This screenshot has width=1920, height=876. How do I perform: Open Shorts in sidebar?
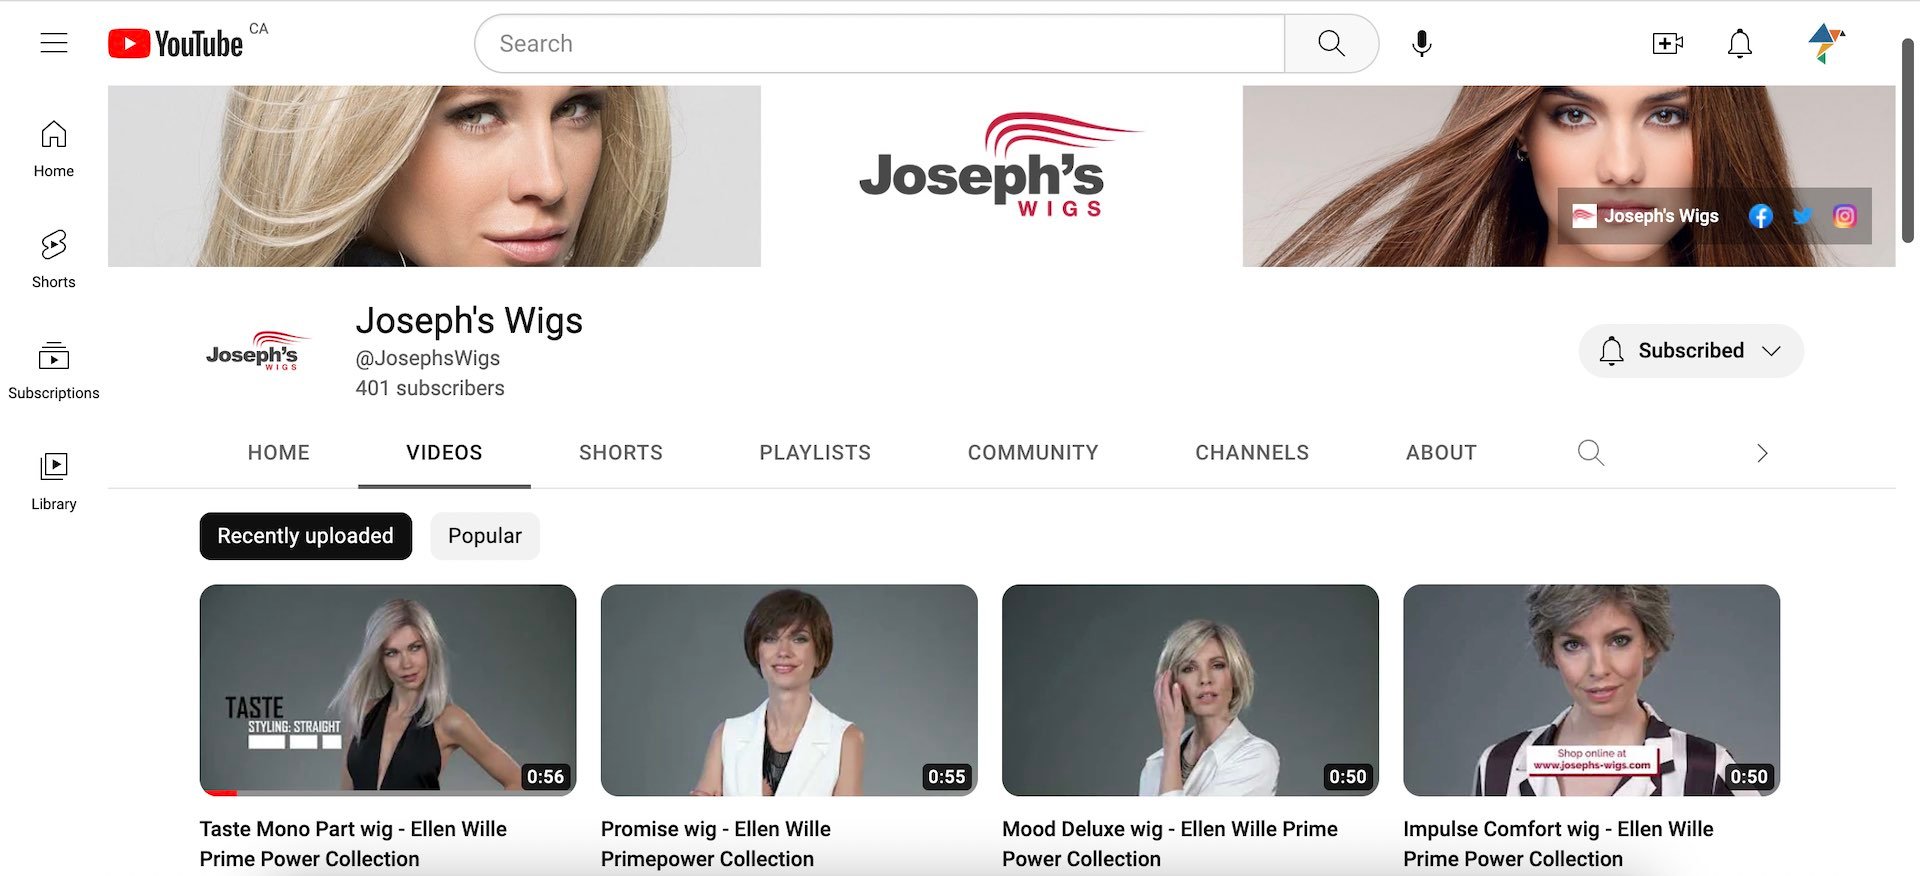pos(54,260)
